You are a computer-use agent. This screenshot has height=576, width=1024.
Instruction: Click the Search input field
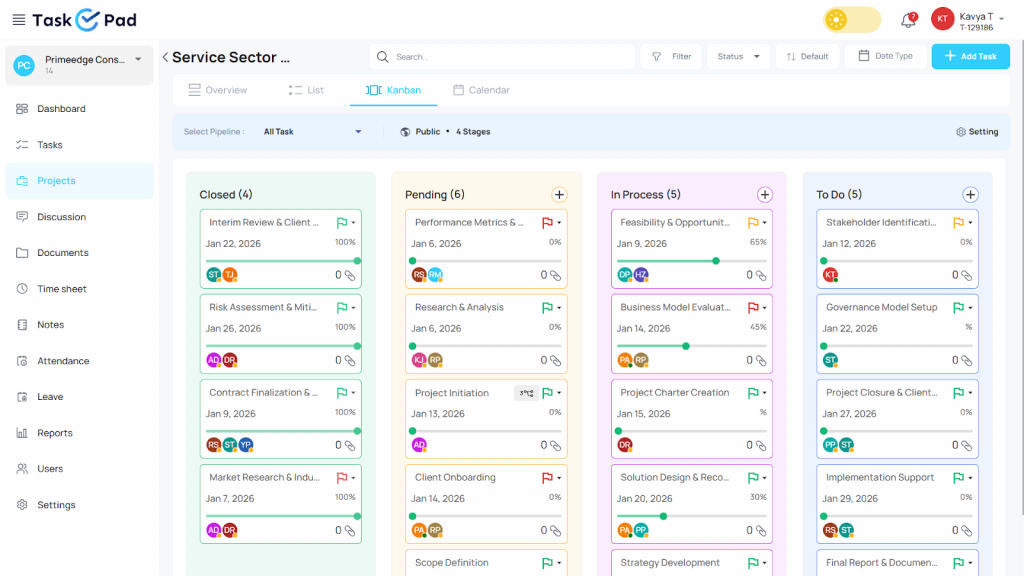point(500,57)
